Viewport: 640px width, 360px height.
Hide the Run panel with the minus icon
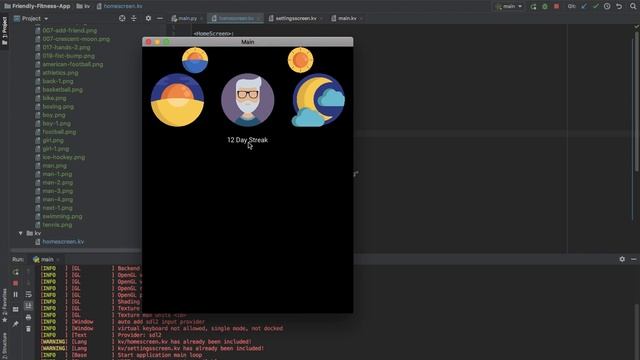633,259
